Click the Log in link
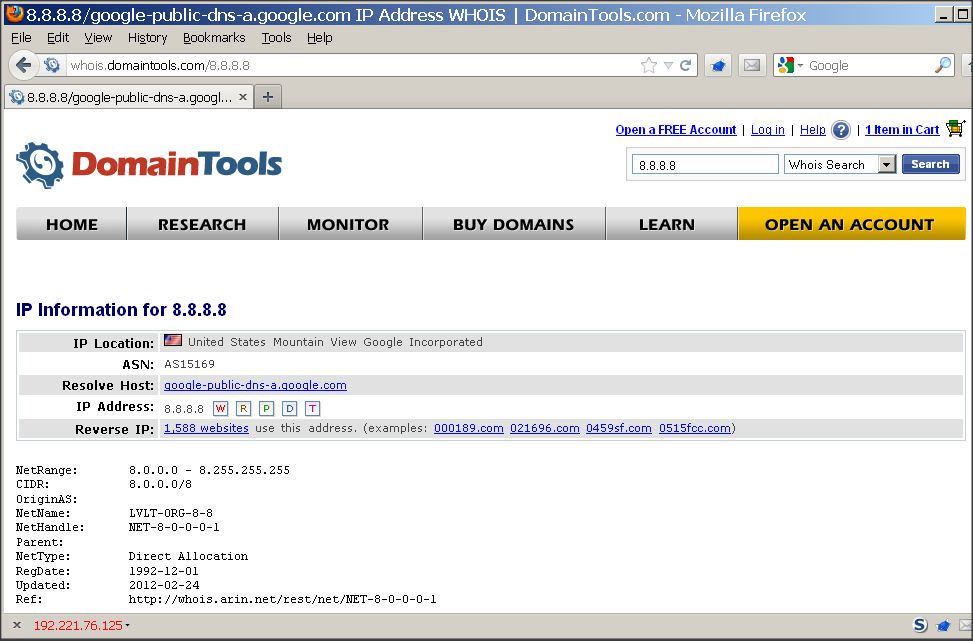Viewport: 973px width, 641px height. (x=768, y=130)
